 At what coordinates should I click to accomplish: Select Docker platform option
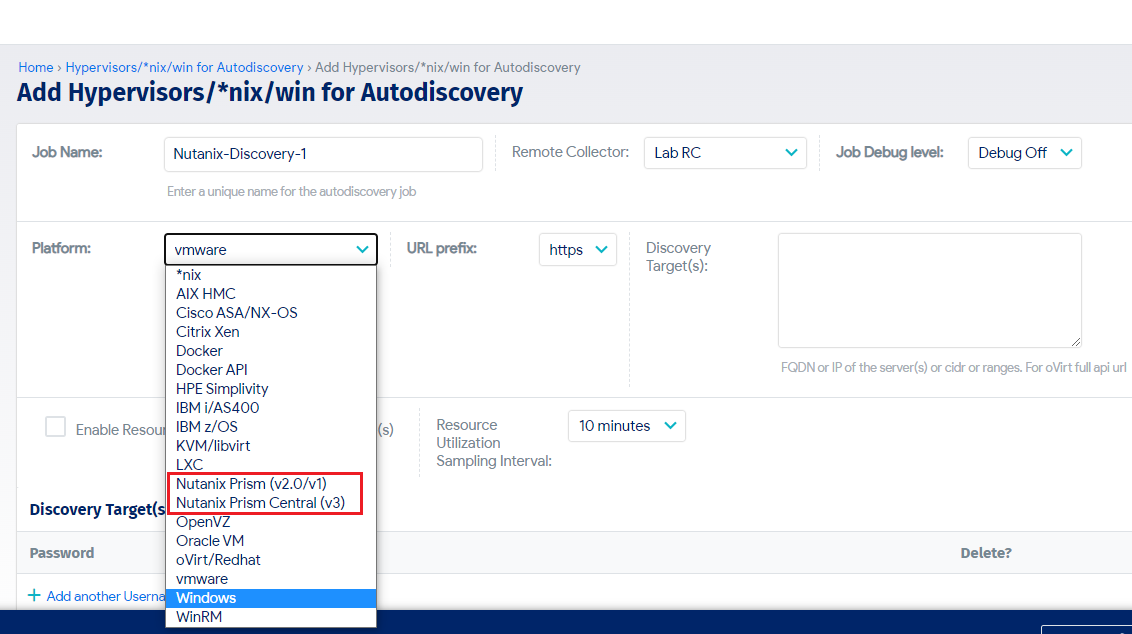[x=271, y=351]
